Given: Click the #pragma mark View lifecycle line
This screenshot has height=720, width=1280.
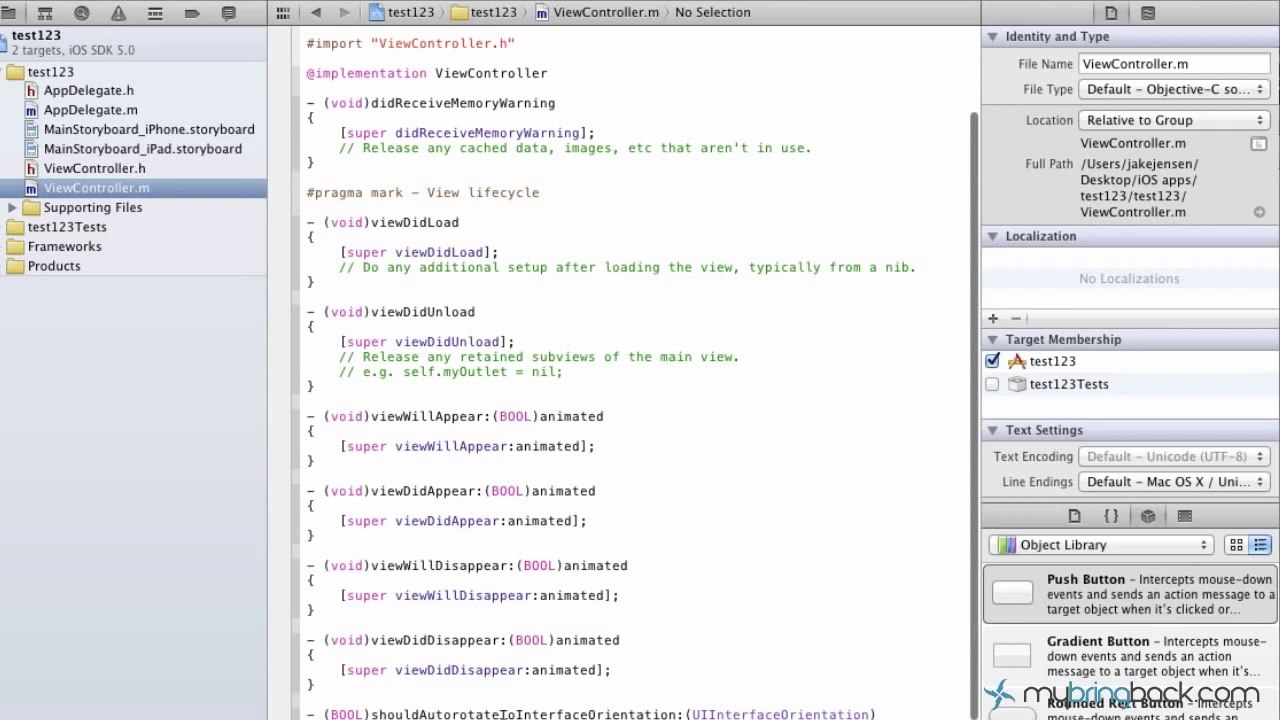Looking at the screenshot, I should [x=423, y=193].
